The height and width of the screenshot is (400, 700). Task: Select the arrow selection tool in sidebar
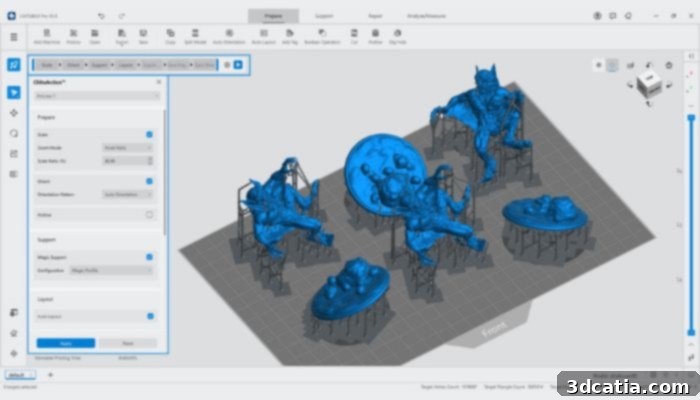[14, 92]
